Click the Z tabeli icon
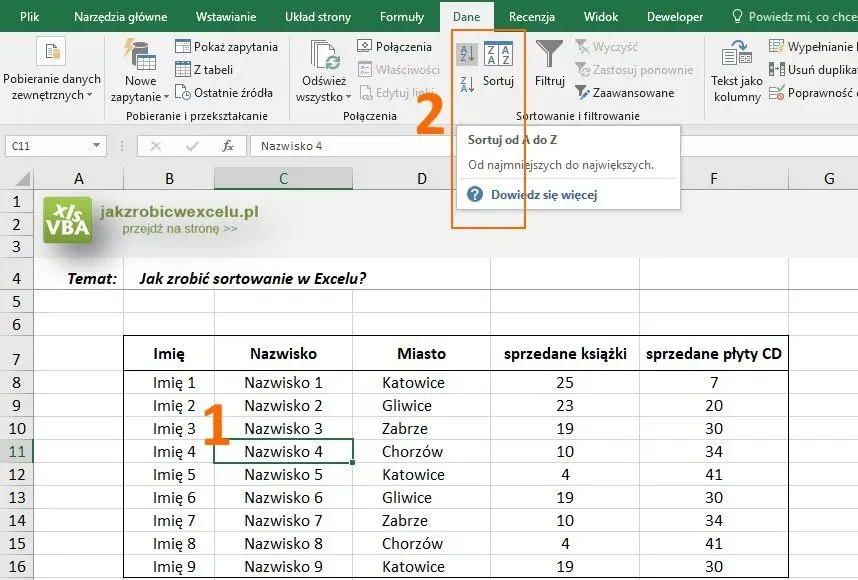The height and width of the screenshot is (580, 858). 183,69
